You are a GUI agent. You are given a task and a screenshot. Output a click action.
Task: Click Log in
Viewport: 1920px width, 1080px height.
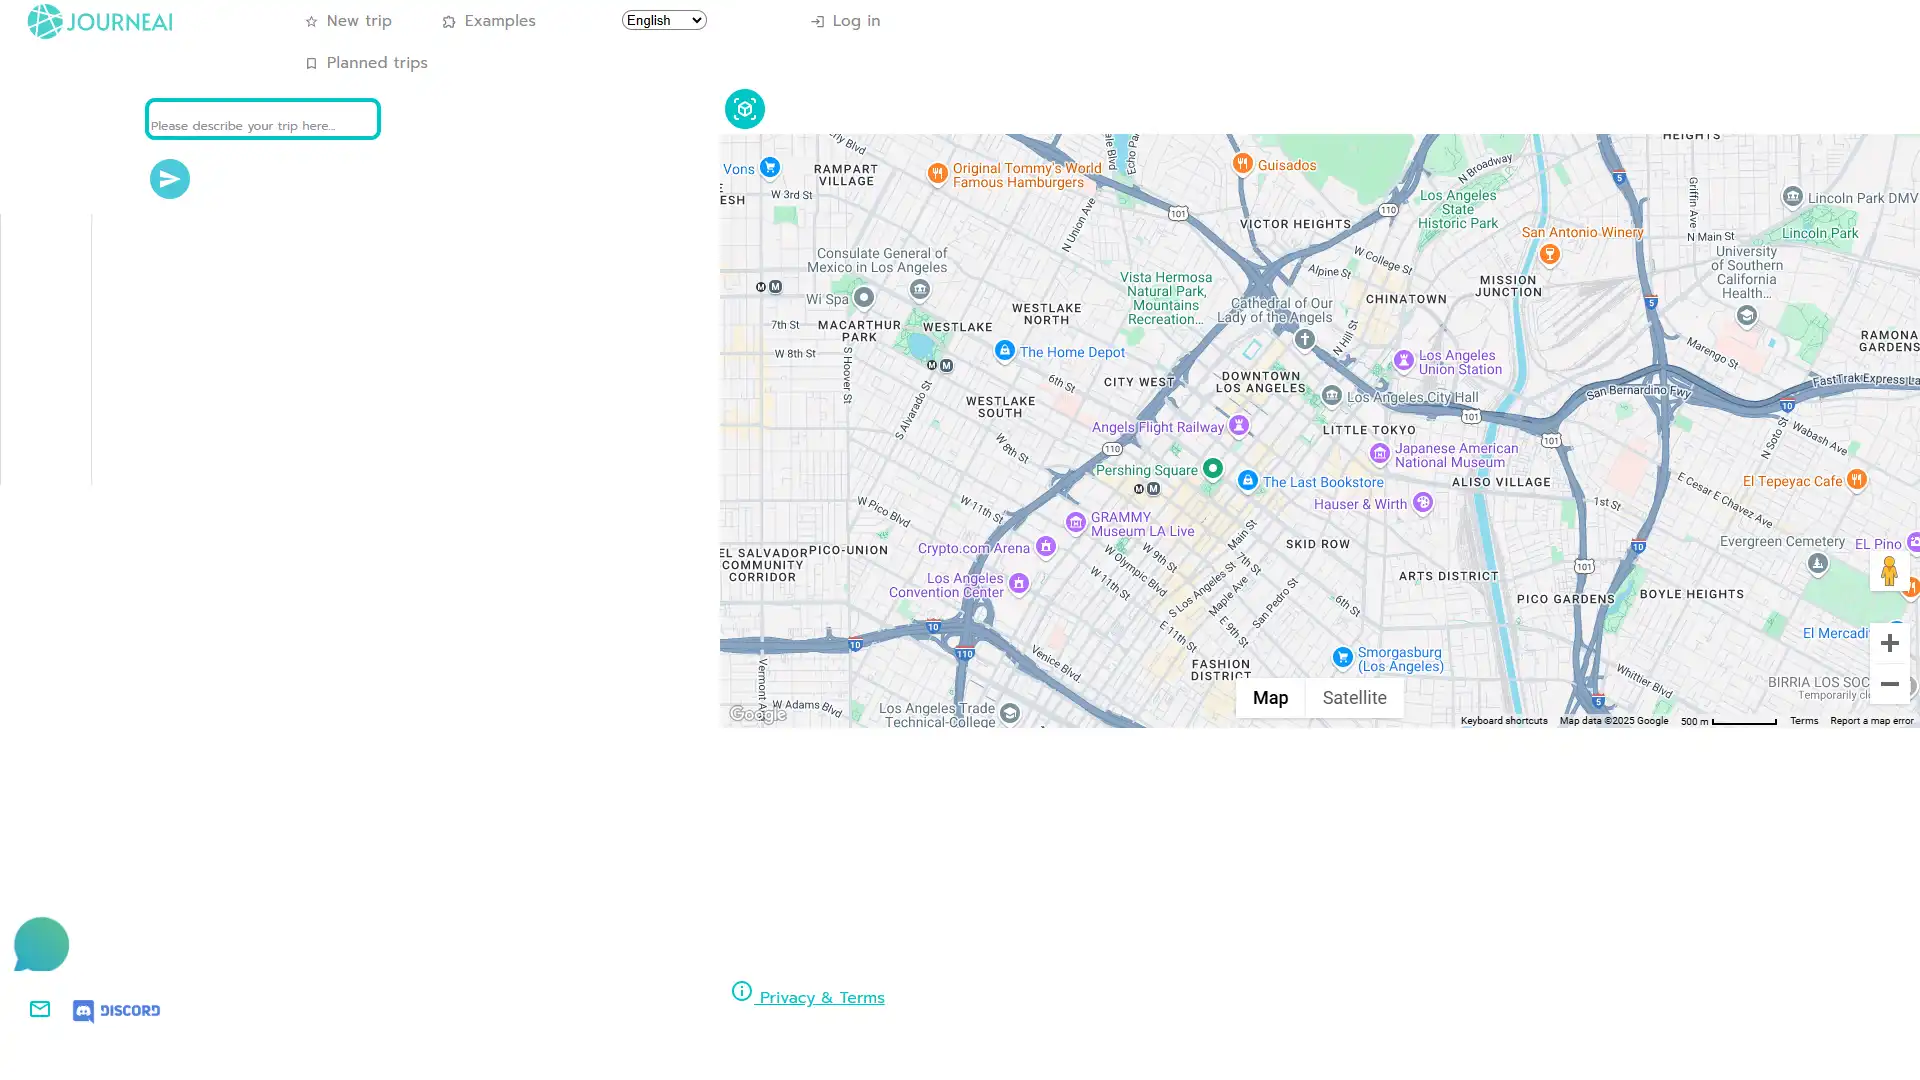pos(845,21)
